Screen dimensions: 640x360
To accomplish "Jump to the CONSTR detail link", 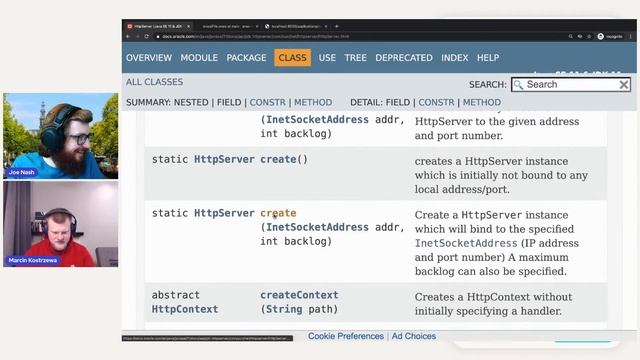I will [436, 102].
